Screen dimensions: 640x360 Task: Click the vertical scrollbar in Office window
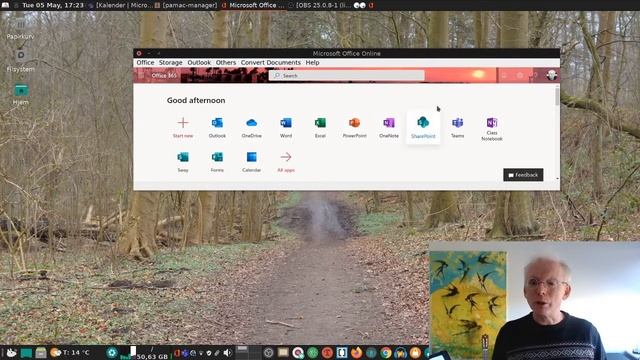(x=557, y=97)
